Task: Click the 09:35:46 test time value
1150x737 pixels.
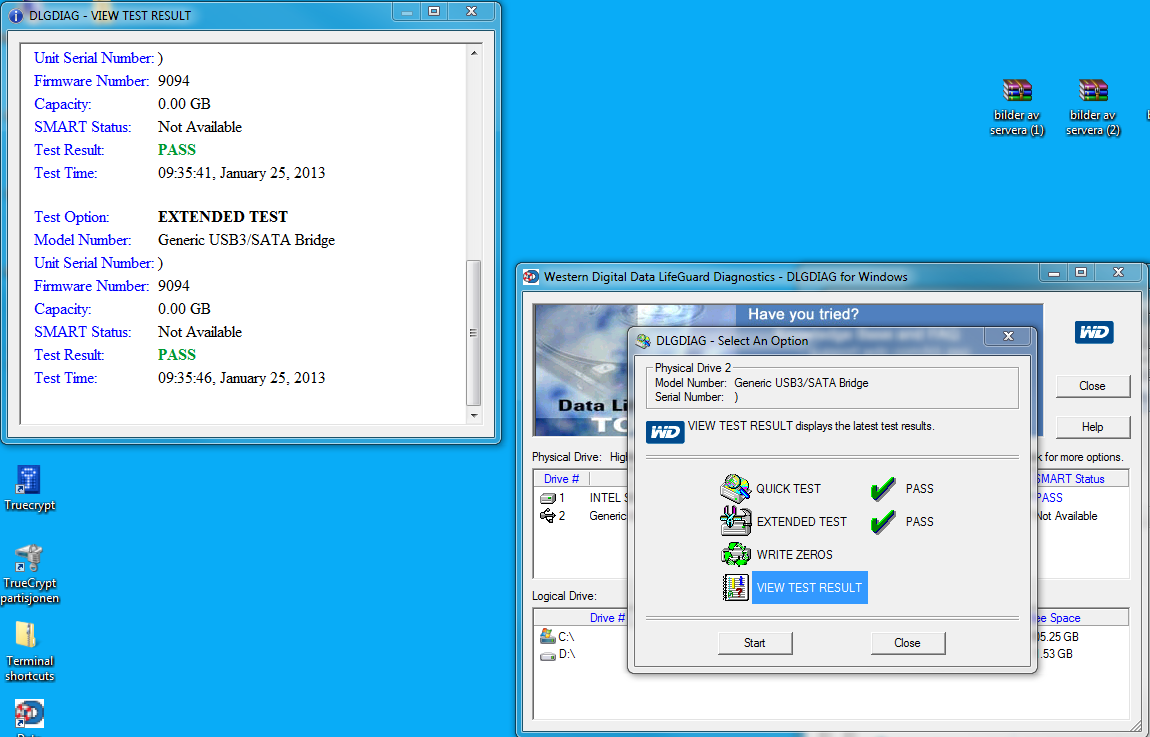Action: [x=241, y=378]
